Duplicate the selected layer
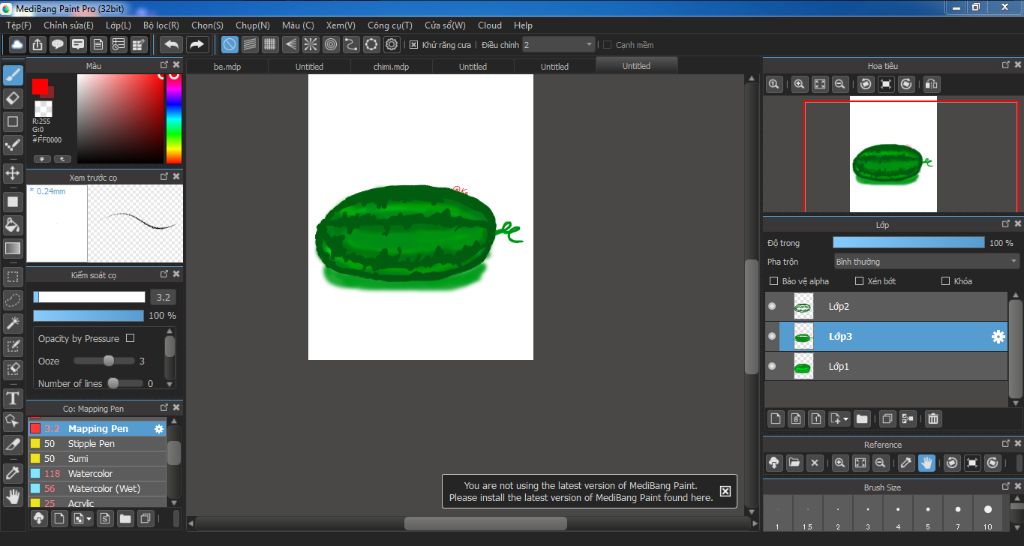 (x=887, y=419)
